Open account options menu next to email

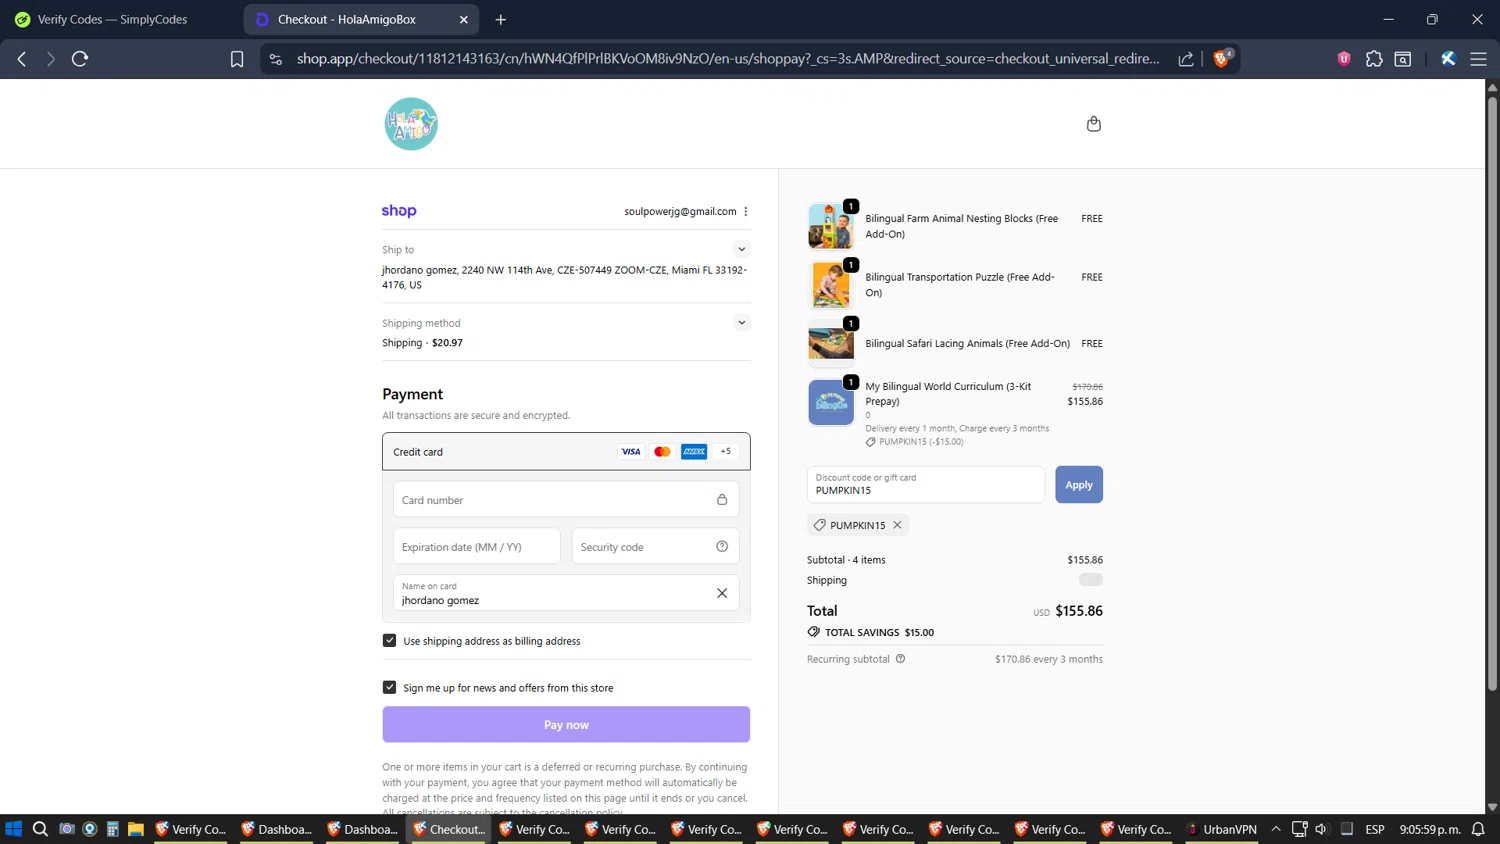746,211
